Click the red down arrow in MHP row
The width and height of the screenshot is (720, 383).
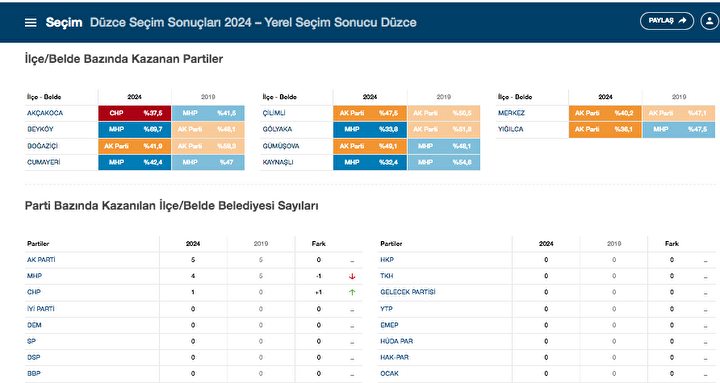(x=352, y=276)
